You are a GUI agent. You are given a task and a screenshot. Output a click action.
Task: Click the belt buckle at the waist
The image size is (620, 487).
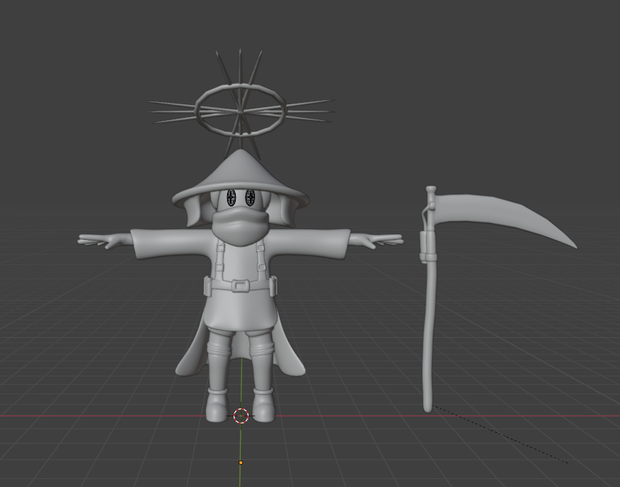240,286
